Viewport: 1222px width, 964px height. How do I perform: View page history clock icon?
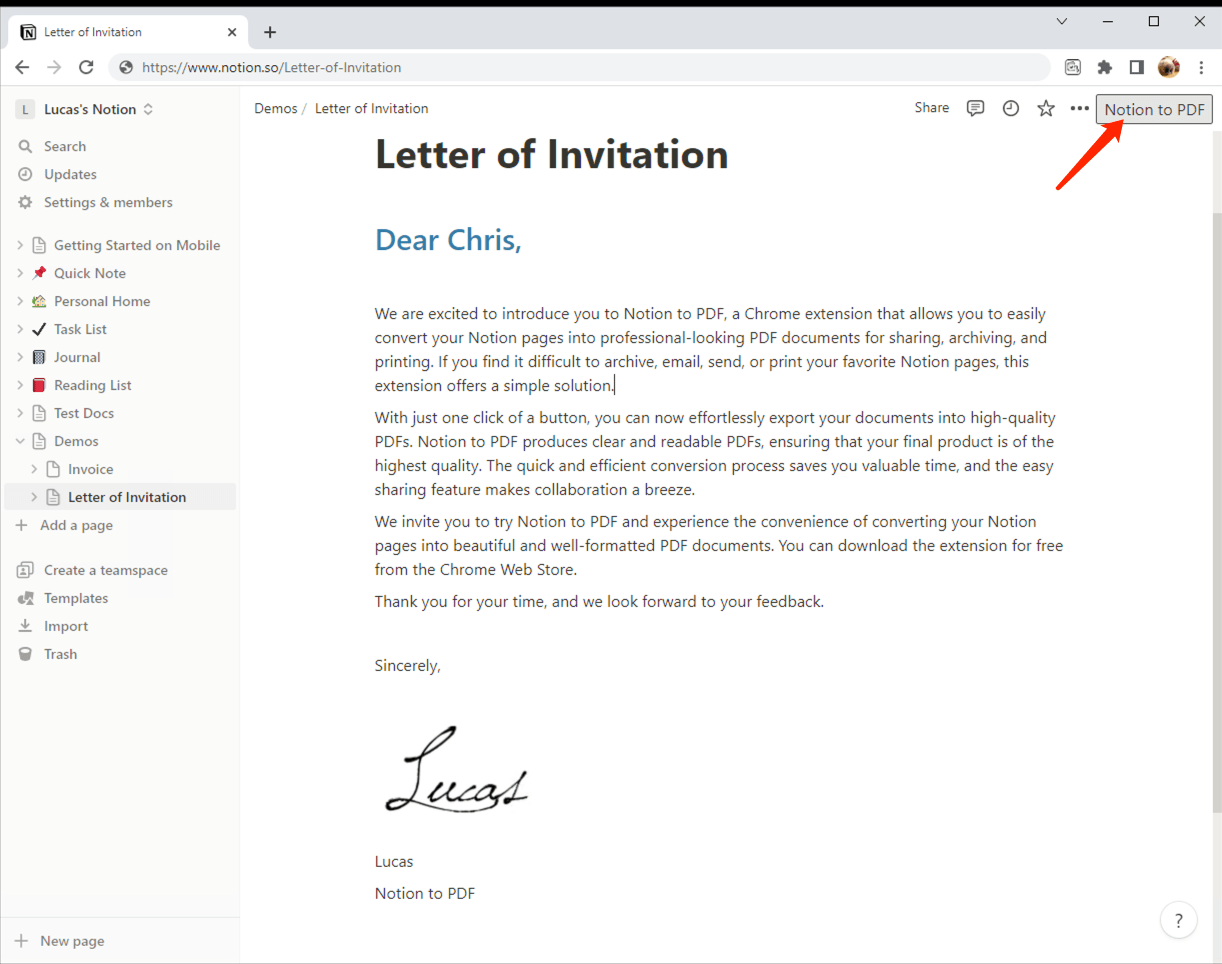tap(1011, 108)
